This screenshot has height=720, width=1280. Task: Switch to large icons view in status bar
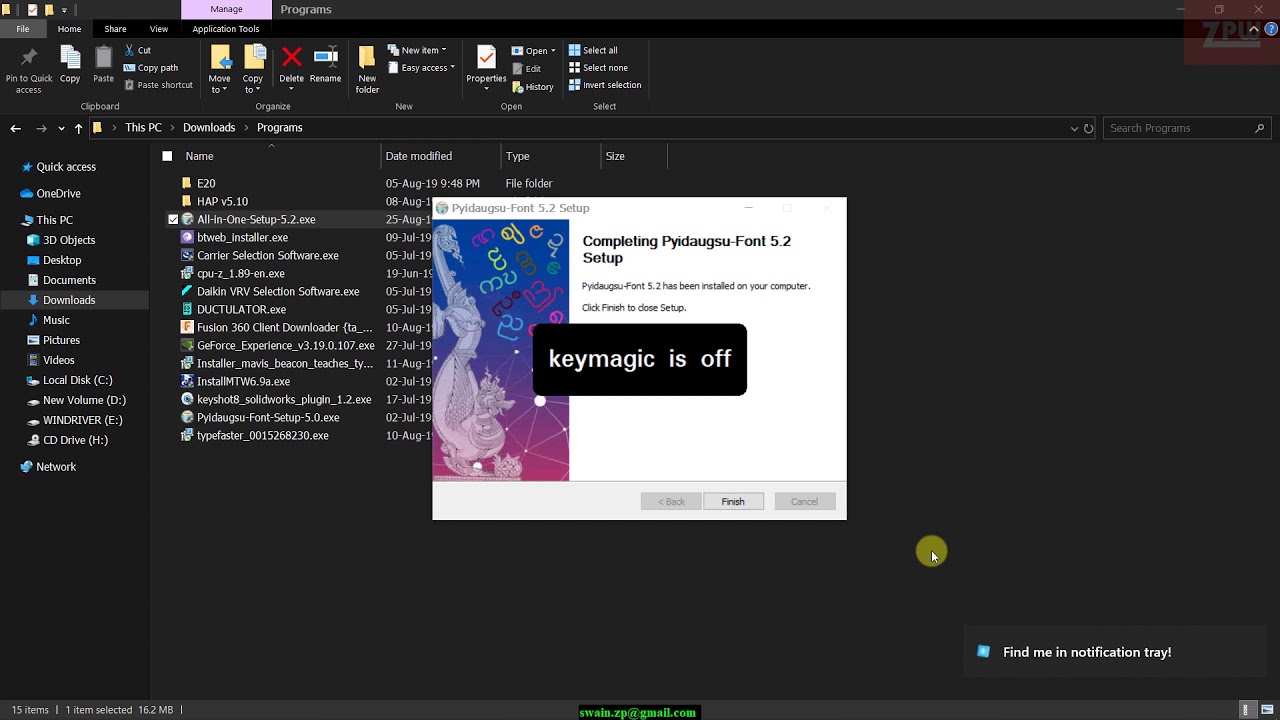point(1267,710)
